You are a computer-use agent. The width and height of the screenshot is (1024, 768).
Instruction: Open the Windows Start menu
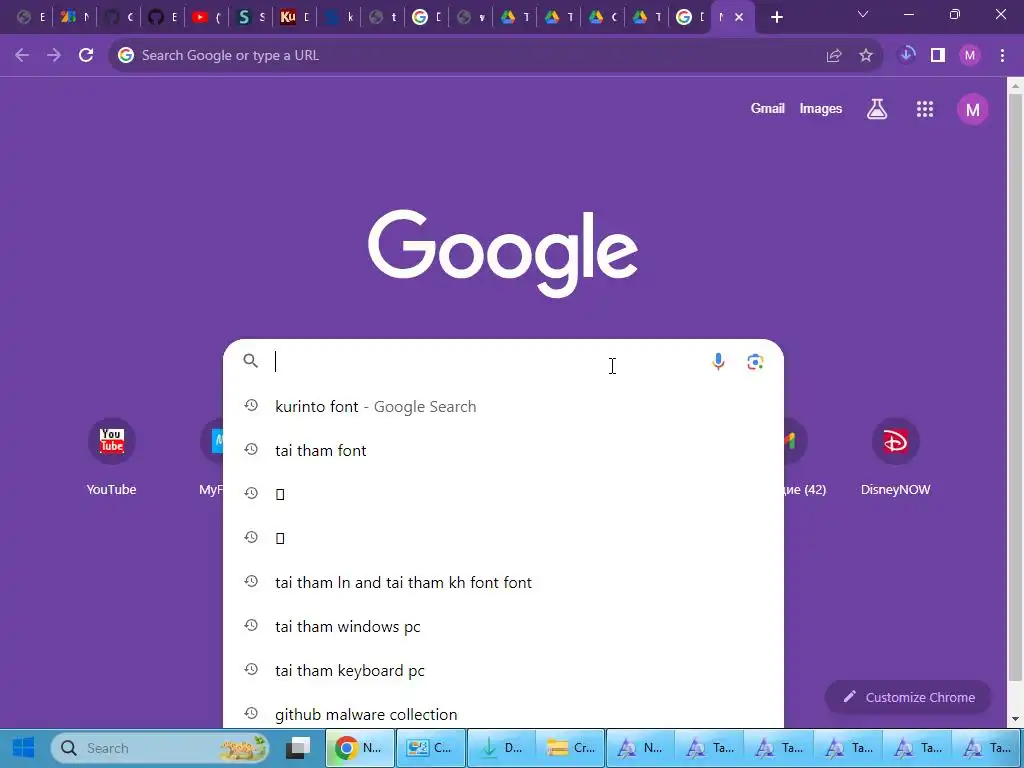(24, 748)
